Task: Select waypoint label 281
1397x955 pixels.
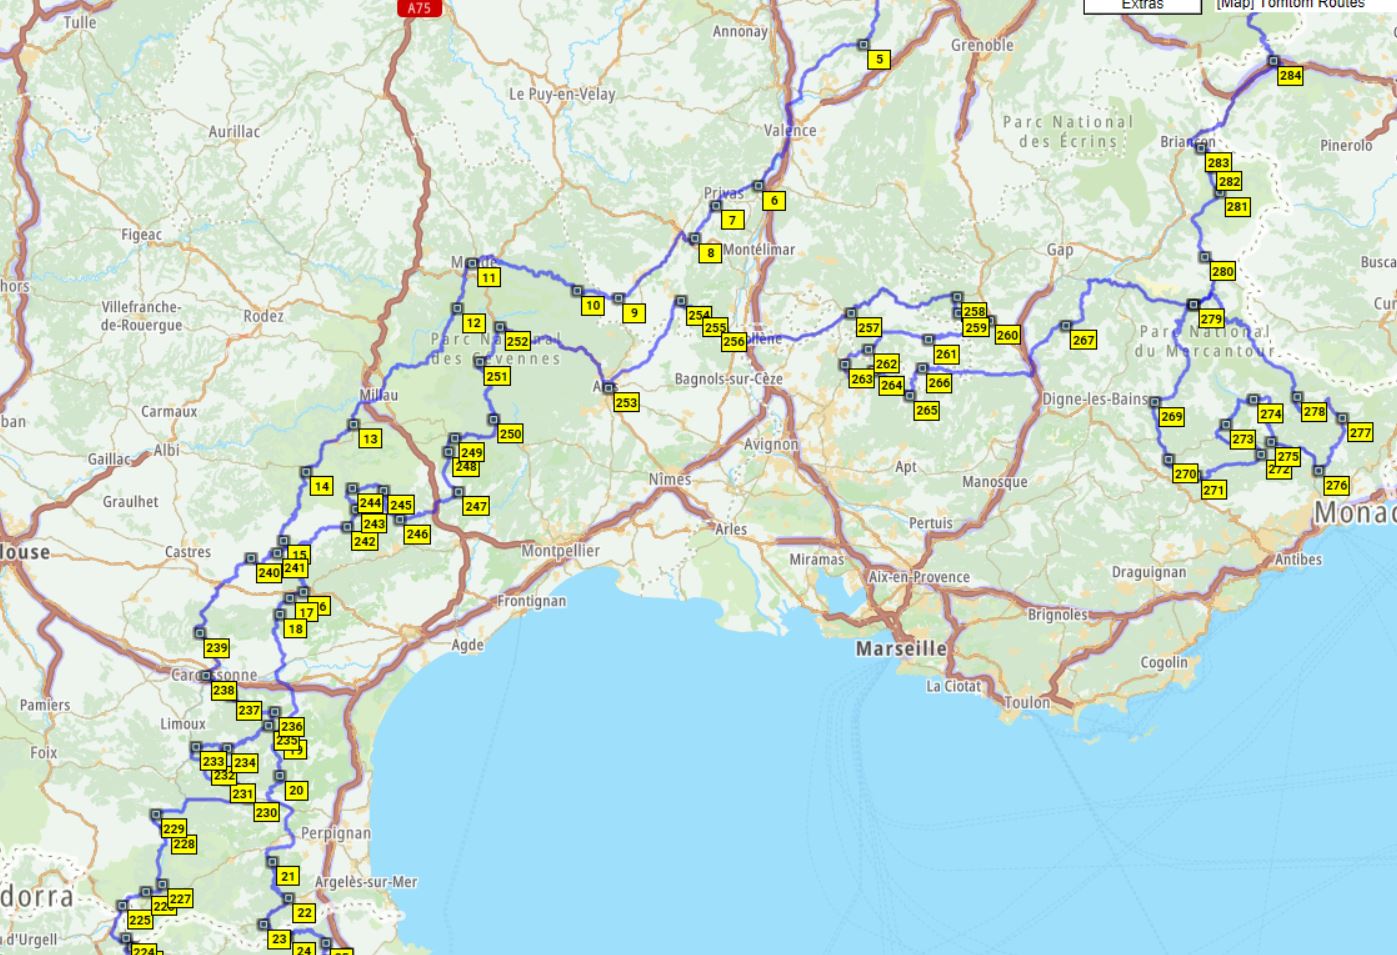Action: point(1237,207)
